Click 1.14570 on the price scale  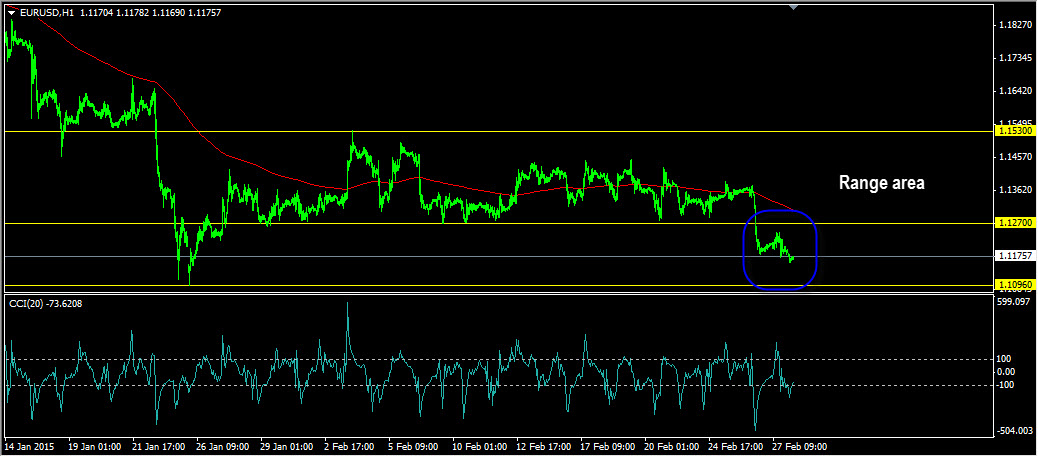pos(1015,157)
